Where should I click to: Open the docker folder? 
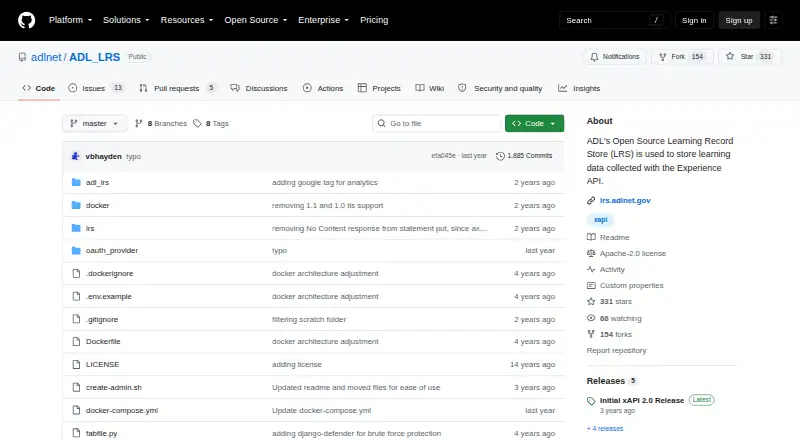(x=97, y=205)
